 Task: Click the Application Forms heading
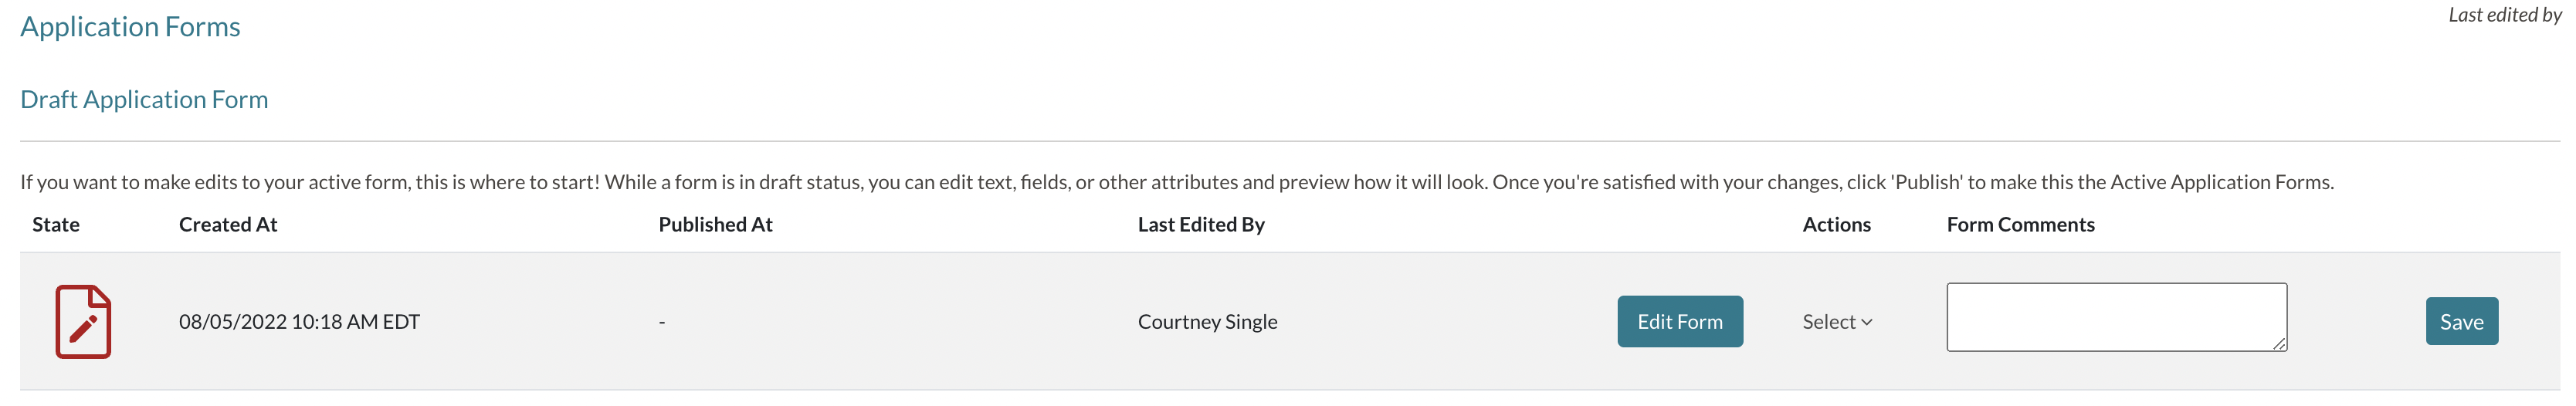tap(130, 26)
